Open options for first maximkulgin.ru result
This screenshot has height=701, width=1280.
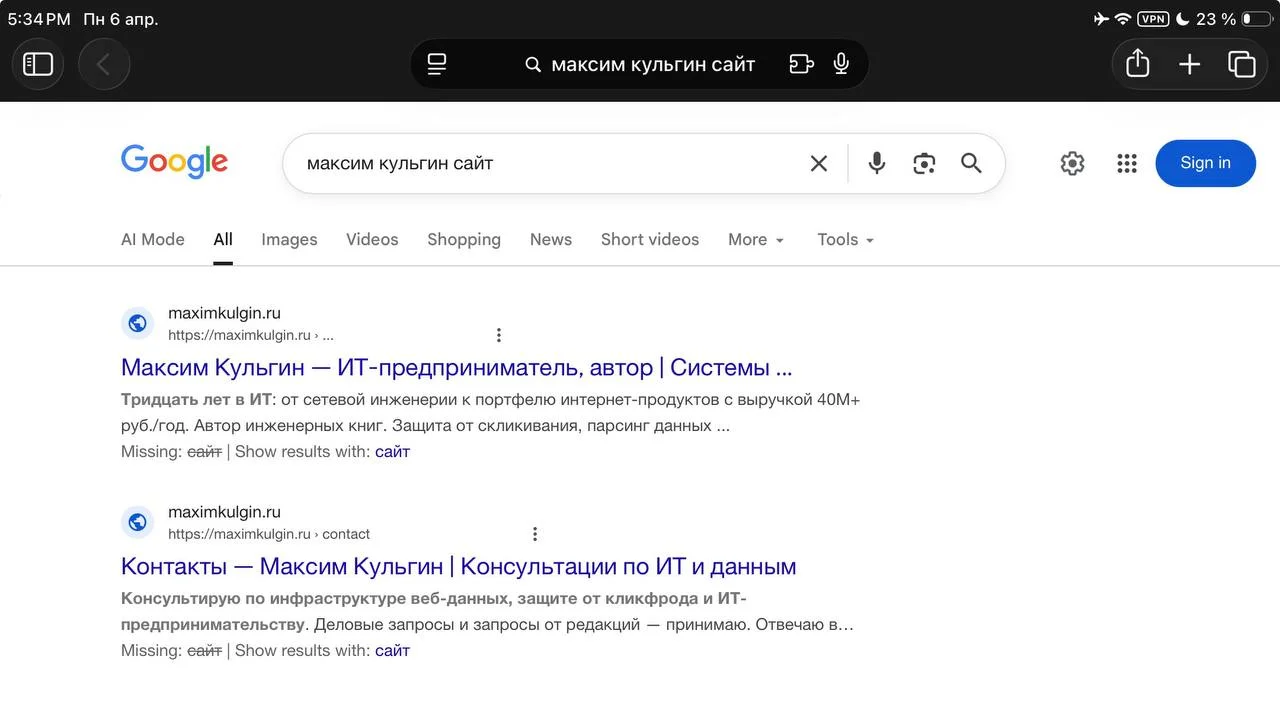(499, 335)
